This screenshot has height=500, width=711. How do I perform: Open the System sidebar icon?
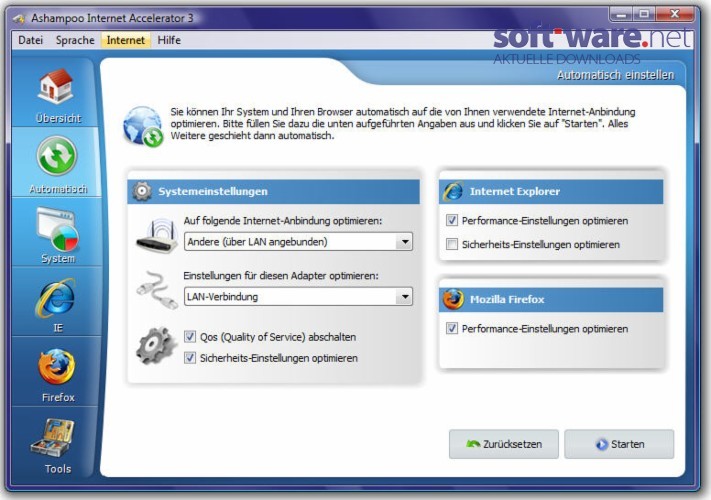pyautogui.click(x=58, y=229)
